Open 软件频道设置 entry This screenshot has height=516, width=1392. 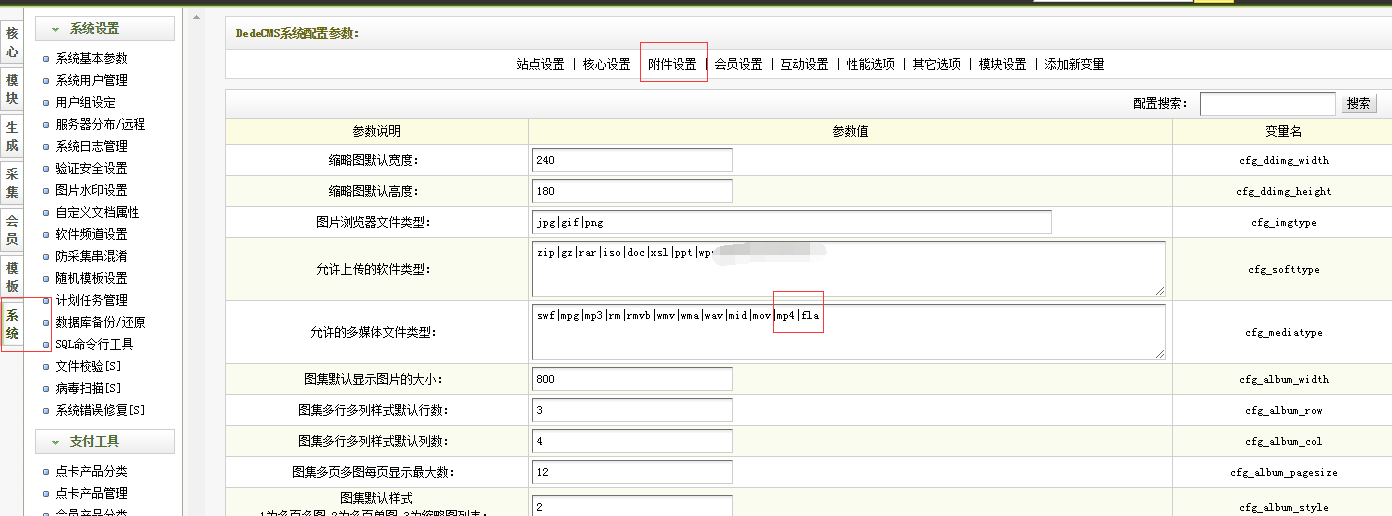tap(92, 234)
